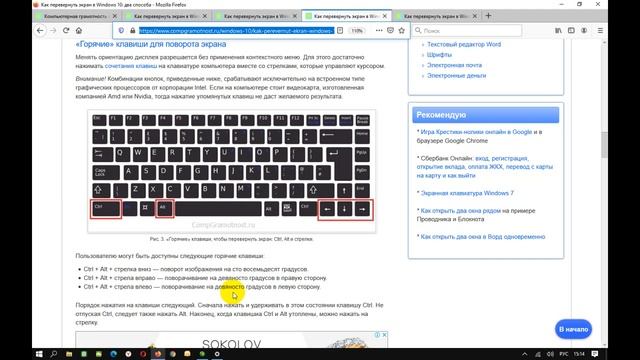Open Firefox account icon
Viewport: 640px width, 360px height.
coord(584,31)
